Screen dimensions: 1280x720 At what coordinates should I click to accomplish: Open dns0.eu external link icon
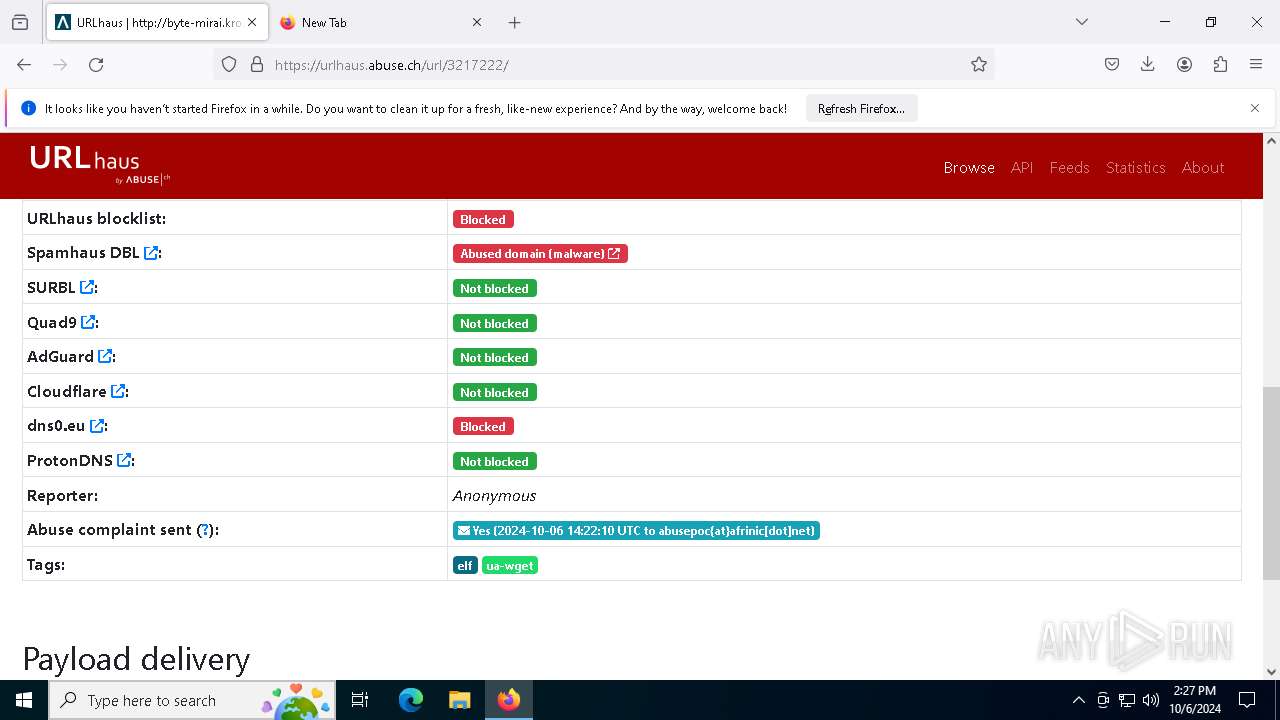(97, 426)
